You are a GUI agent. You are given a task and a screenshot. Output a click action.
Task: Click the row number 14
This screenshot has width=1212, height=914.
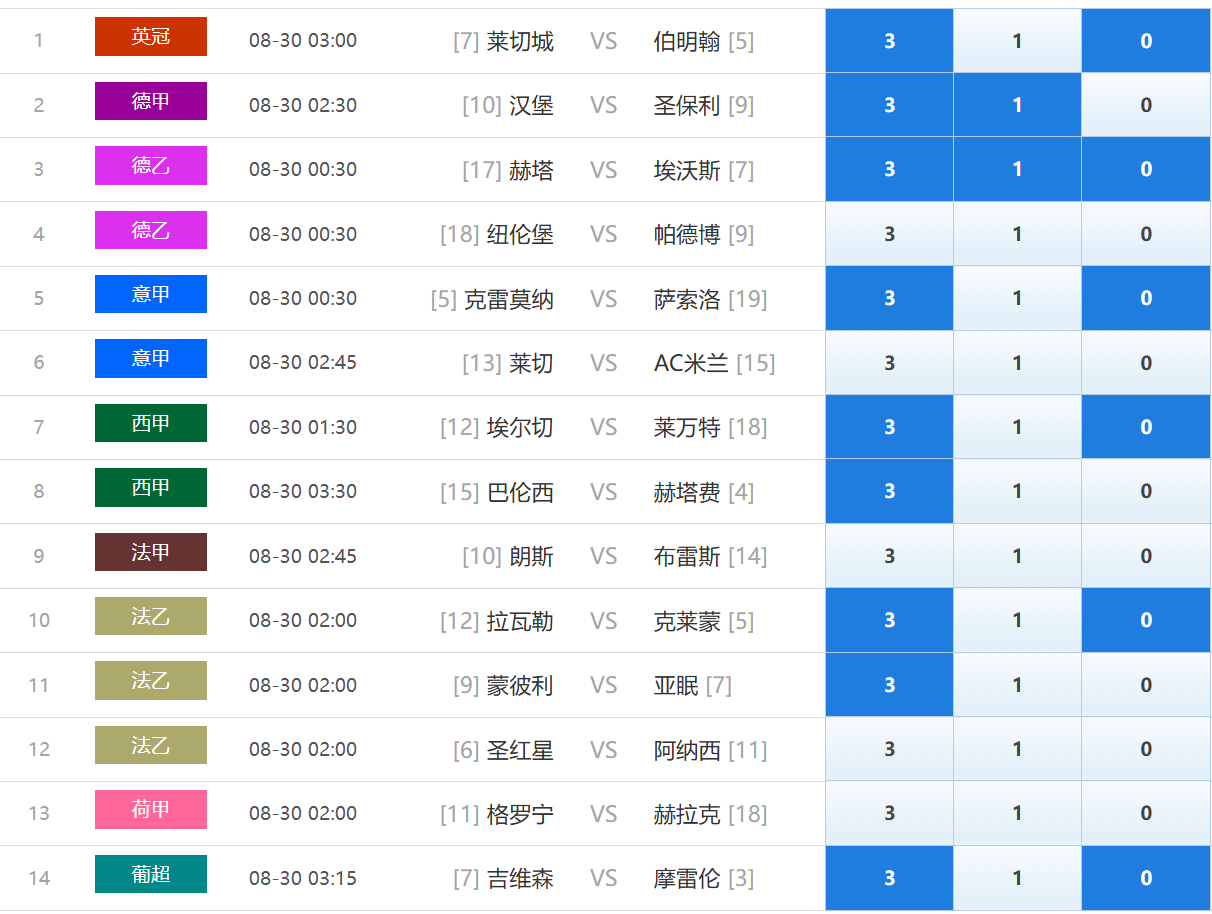pos(39,878)
